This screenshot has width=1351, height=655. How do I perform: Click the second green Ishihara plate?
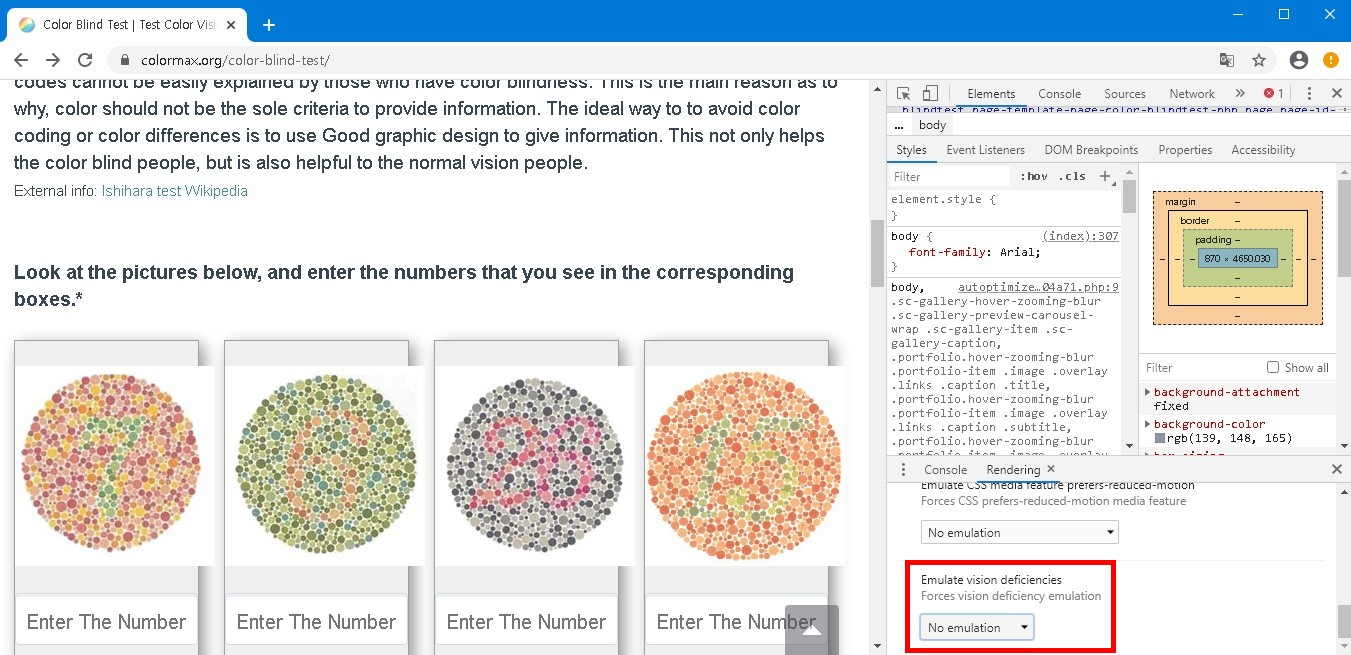pyautogui.click(x=324, y=465)
